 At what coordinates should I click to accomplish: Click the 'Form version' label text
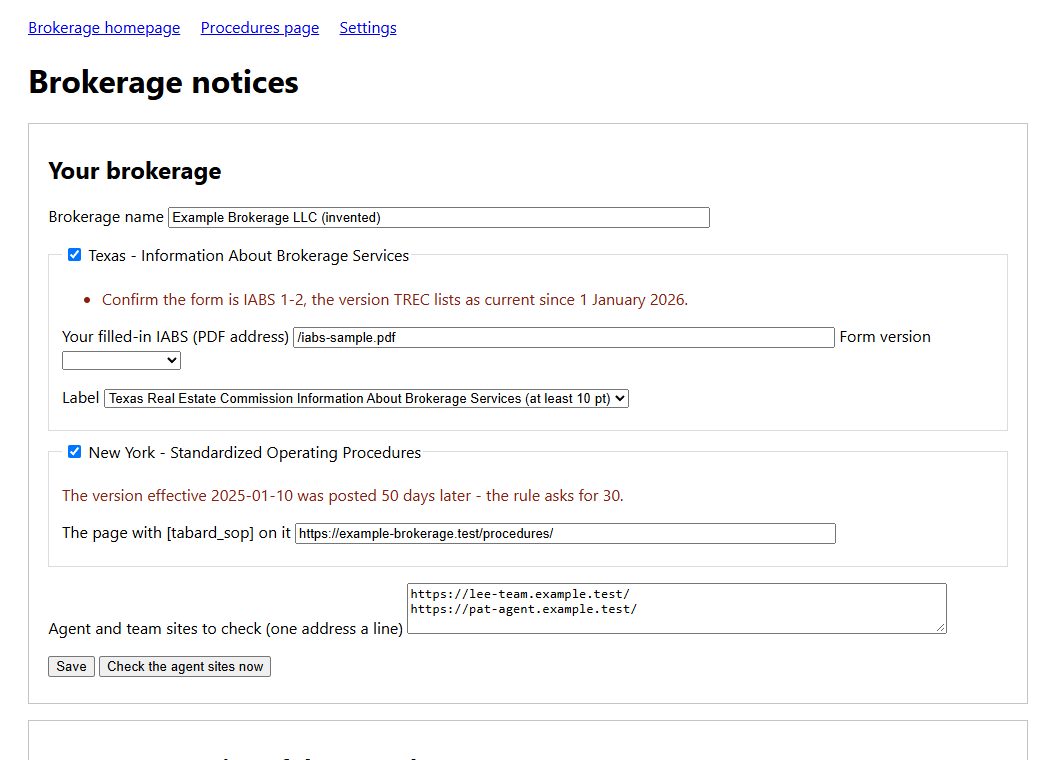(885, 337)
